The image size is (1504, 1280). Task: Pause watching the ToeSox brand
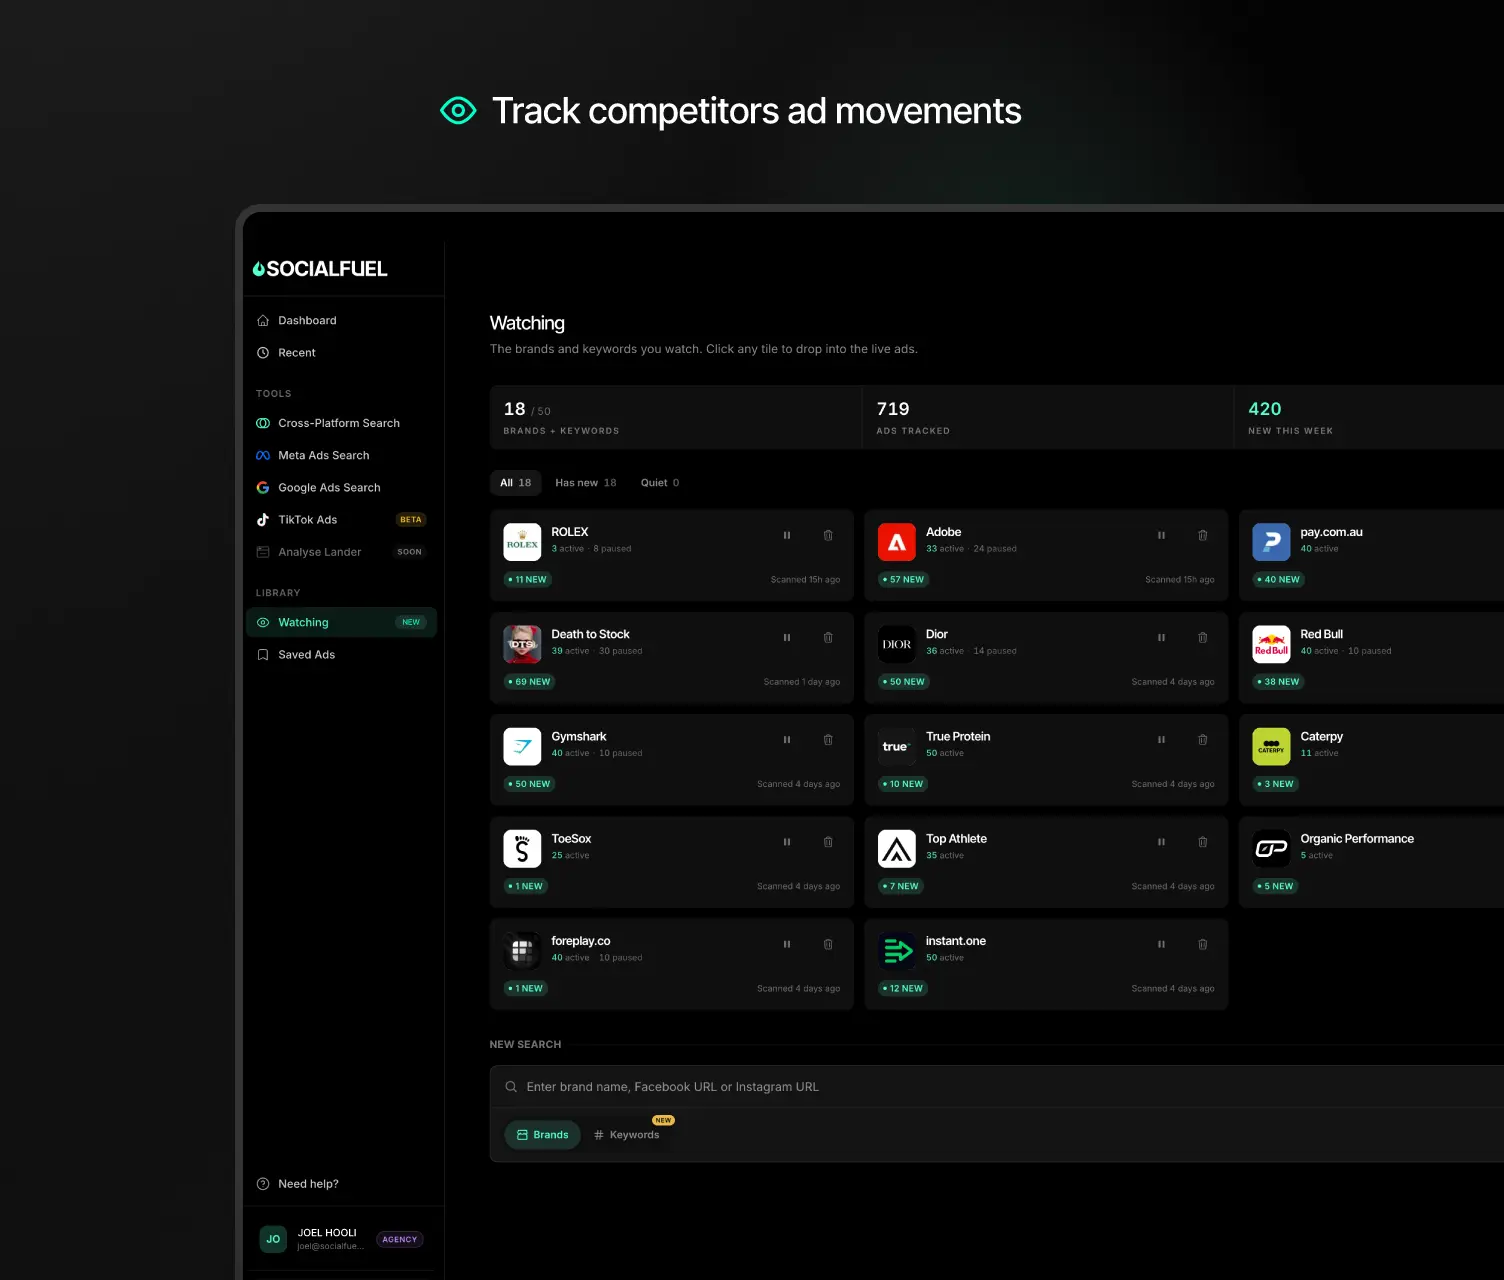[787, 842]
